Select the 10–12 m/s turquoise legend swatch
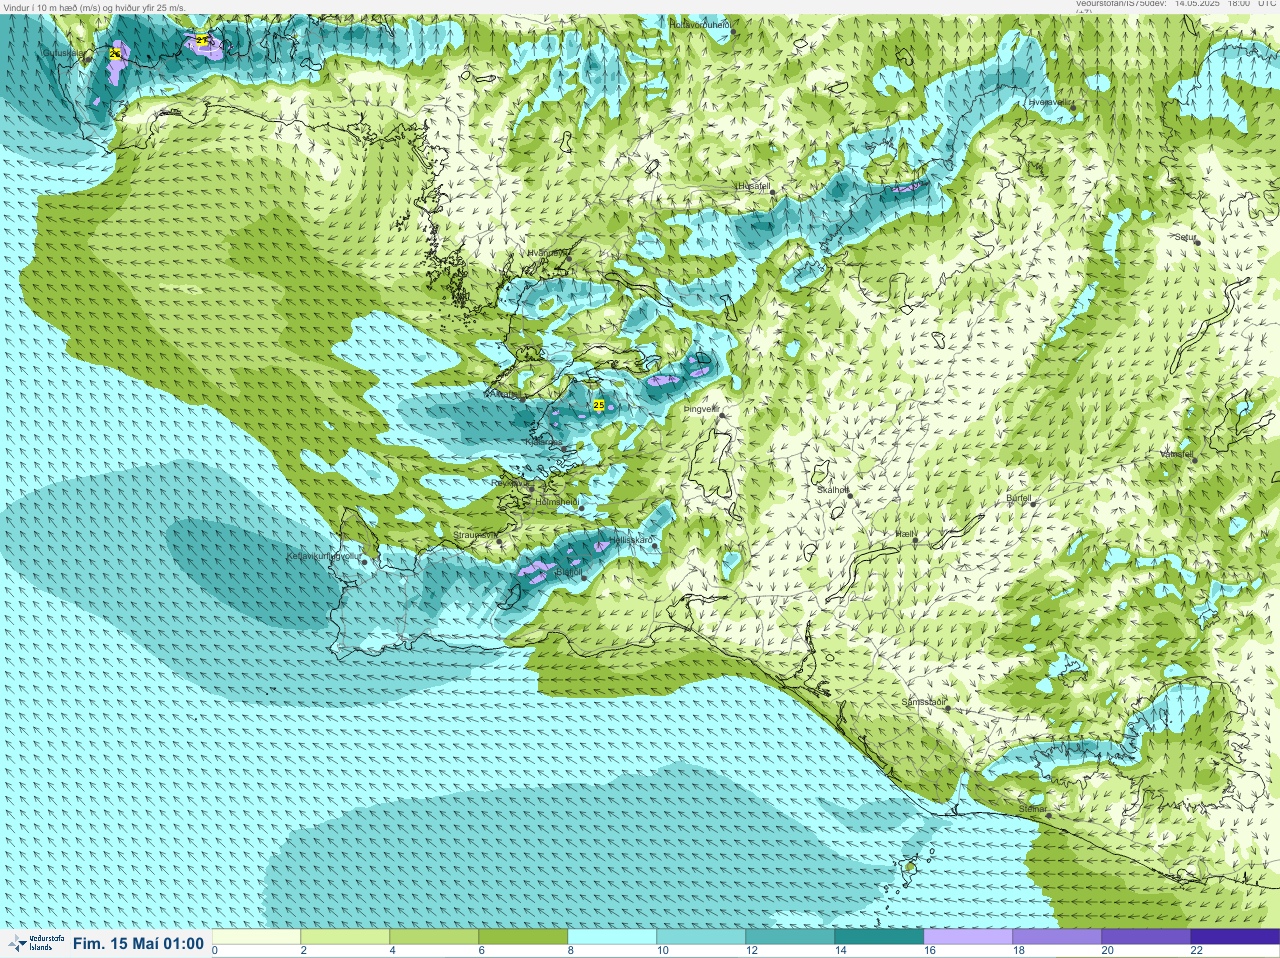Image resolution: width=1280 pixels, height=958 pixels. (x=701, y=937)
